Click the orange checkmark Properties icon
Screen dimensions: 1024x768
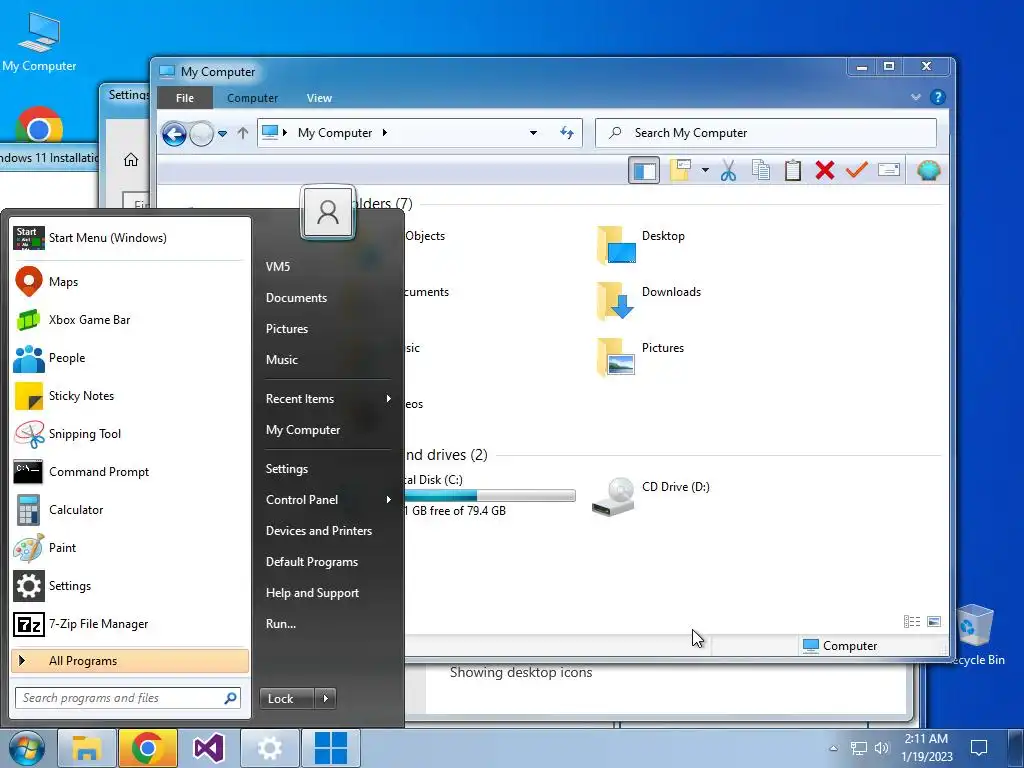tap(856, 170)
